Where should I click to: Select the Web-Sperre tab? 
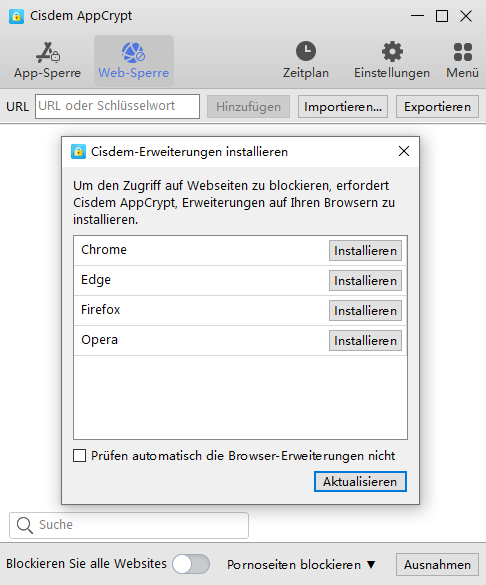point(134,61)
